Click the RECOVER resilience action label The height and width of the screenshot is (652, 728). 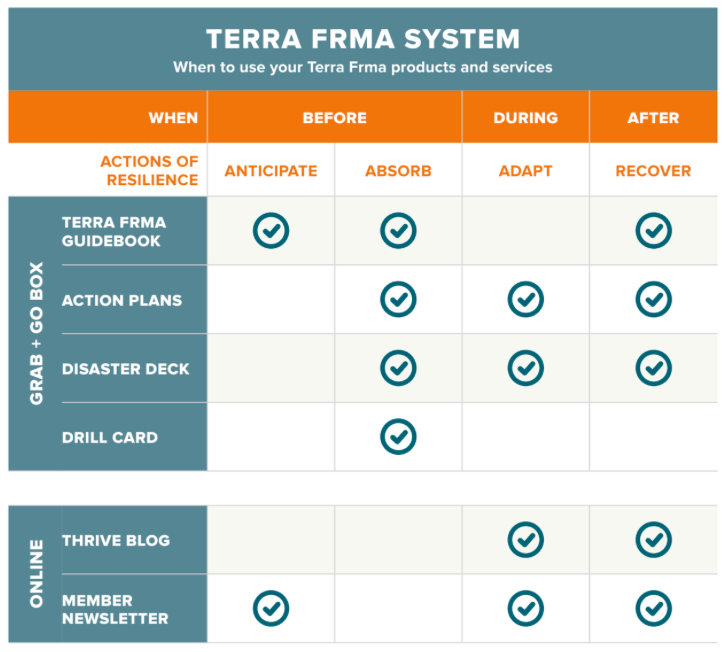click(653, 171)
